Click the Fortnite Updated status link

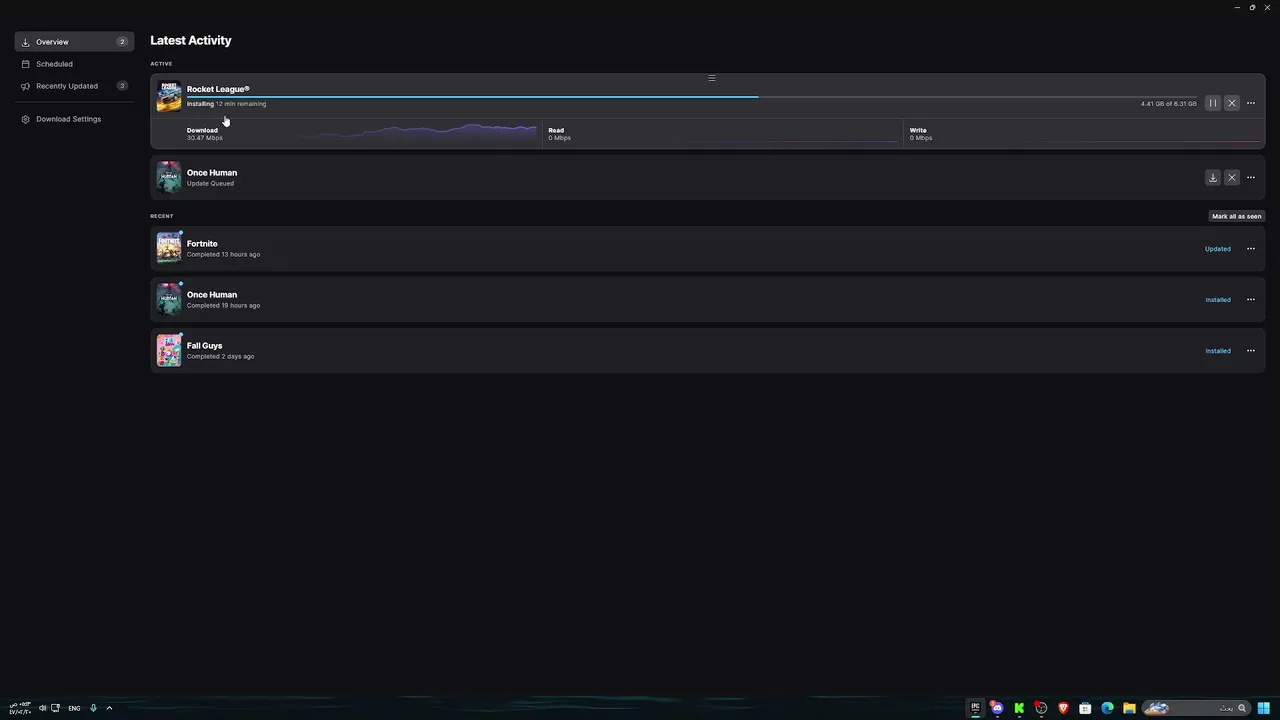pyautogui.click(x=1218, y=249)
